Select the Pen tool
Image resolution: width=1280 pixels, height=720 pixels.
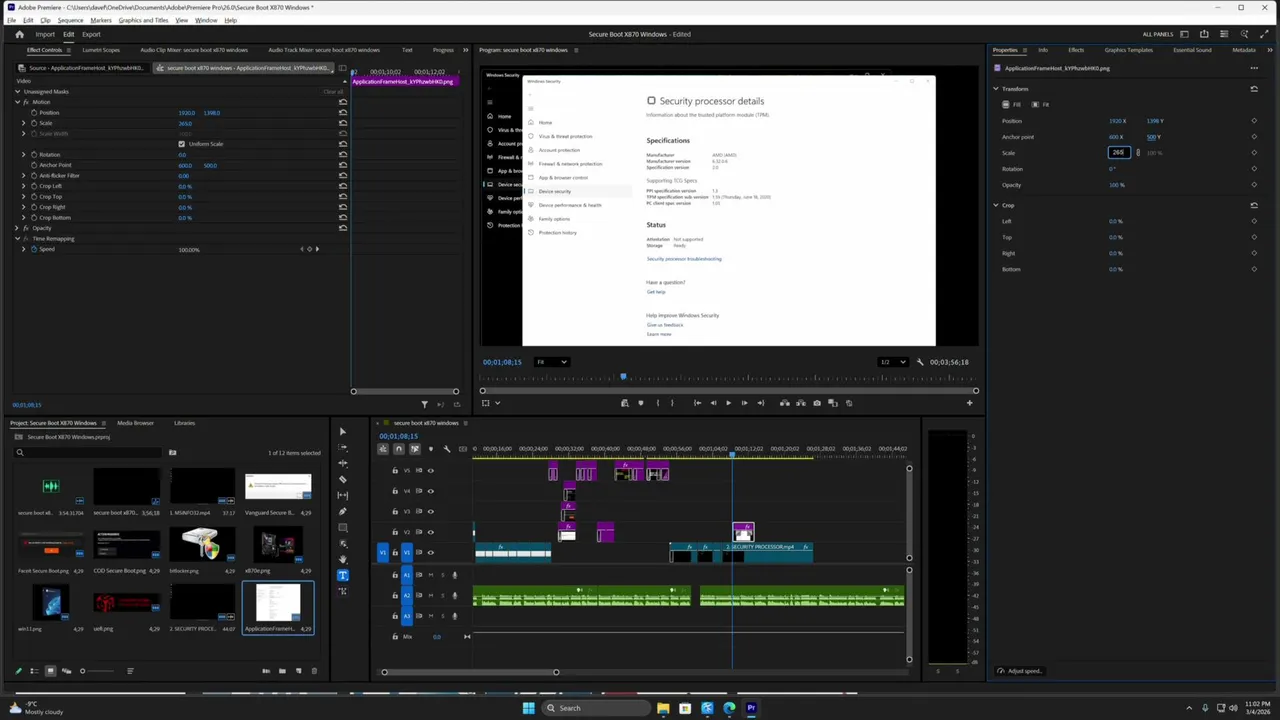coord(342,512)
